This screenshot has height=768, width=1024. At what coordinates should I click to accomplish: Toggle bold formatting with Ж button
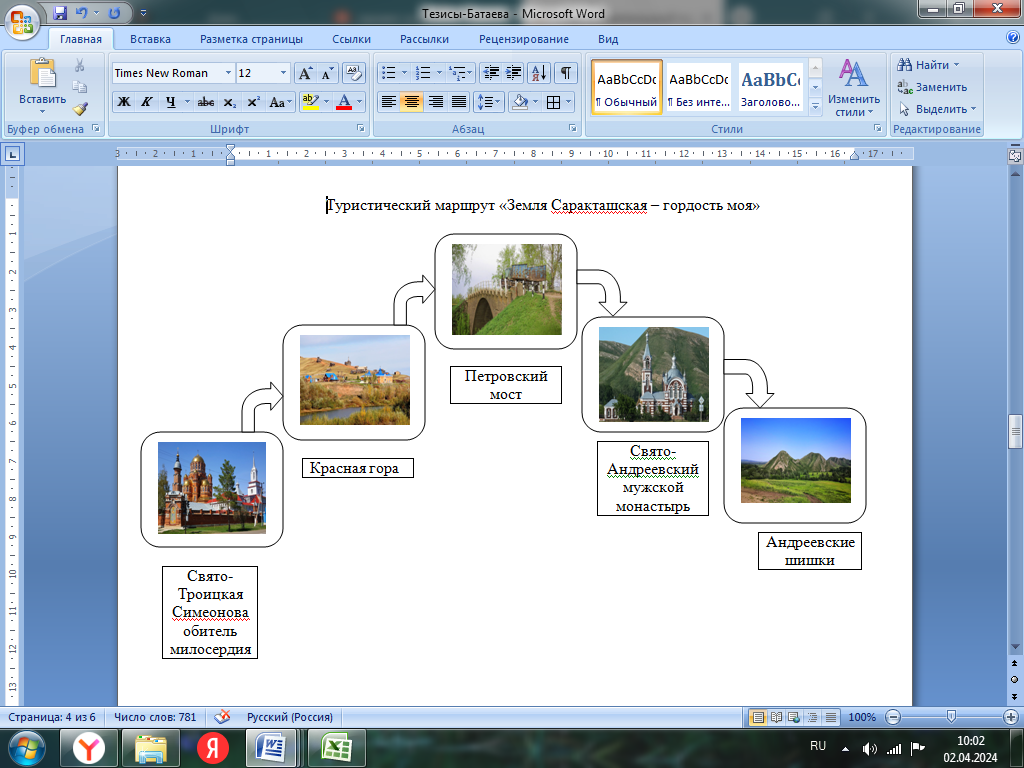tap(124, 102)
